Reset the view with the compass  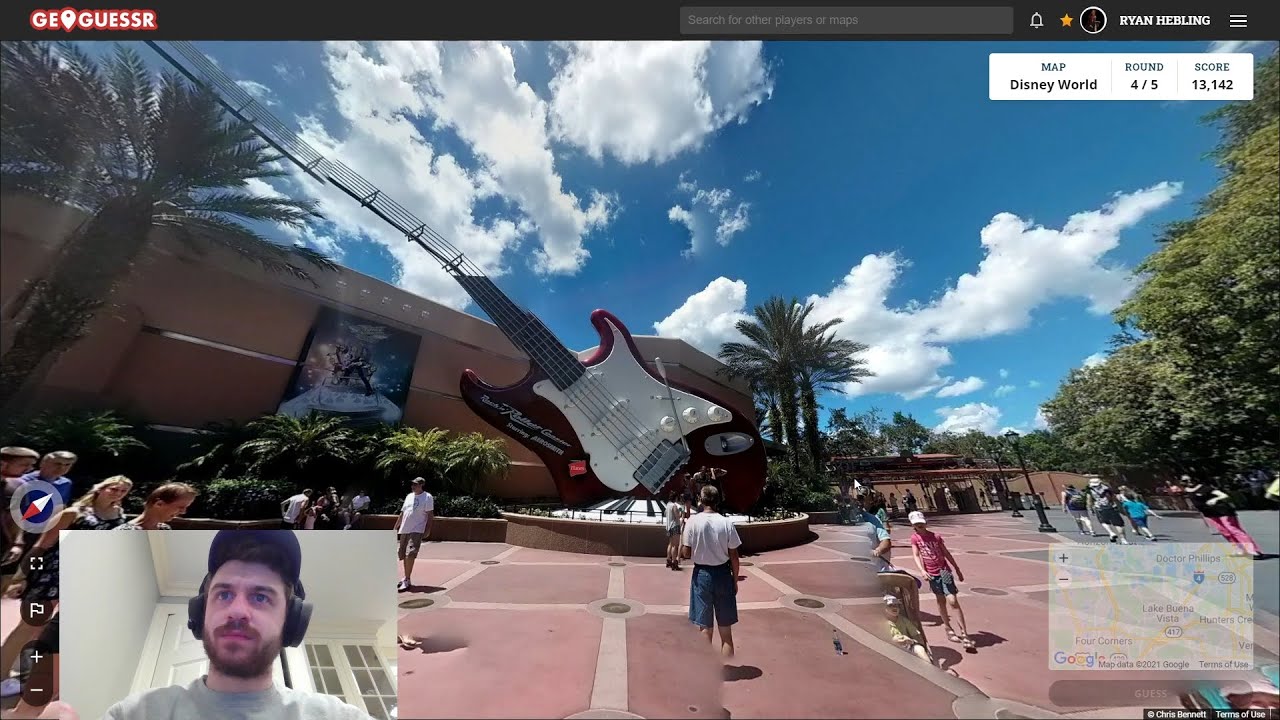click(36, 508)
